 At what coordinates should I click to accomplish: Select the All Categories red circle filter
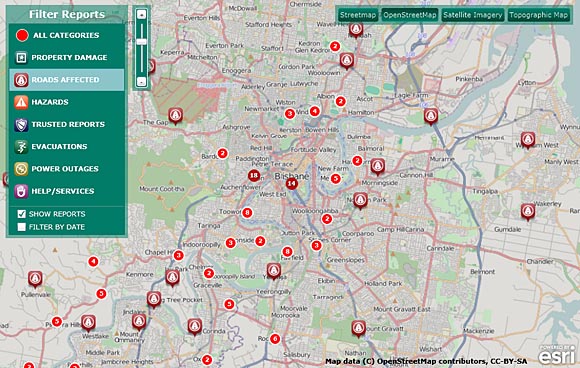(x=22, y=35)
